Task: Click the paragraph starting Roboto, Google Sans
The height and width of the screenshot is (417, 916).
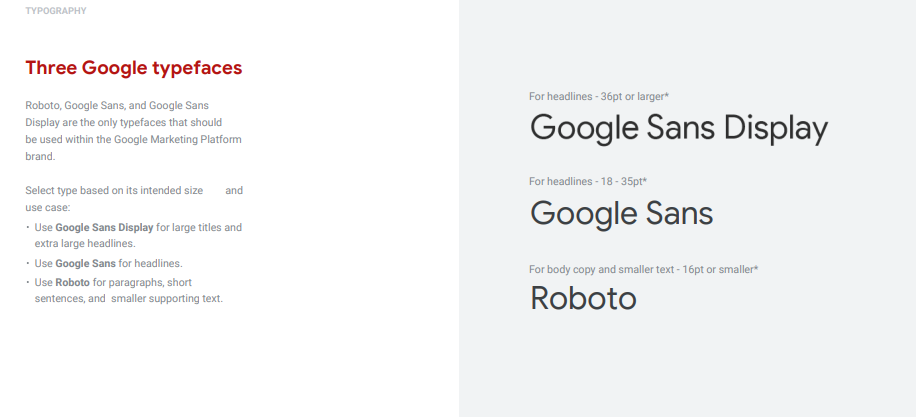Action: click(x=134, y=131)
